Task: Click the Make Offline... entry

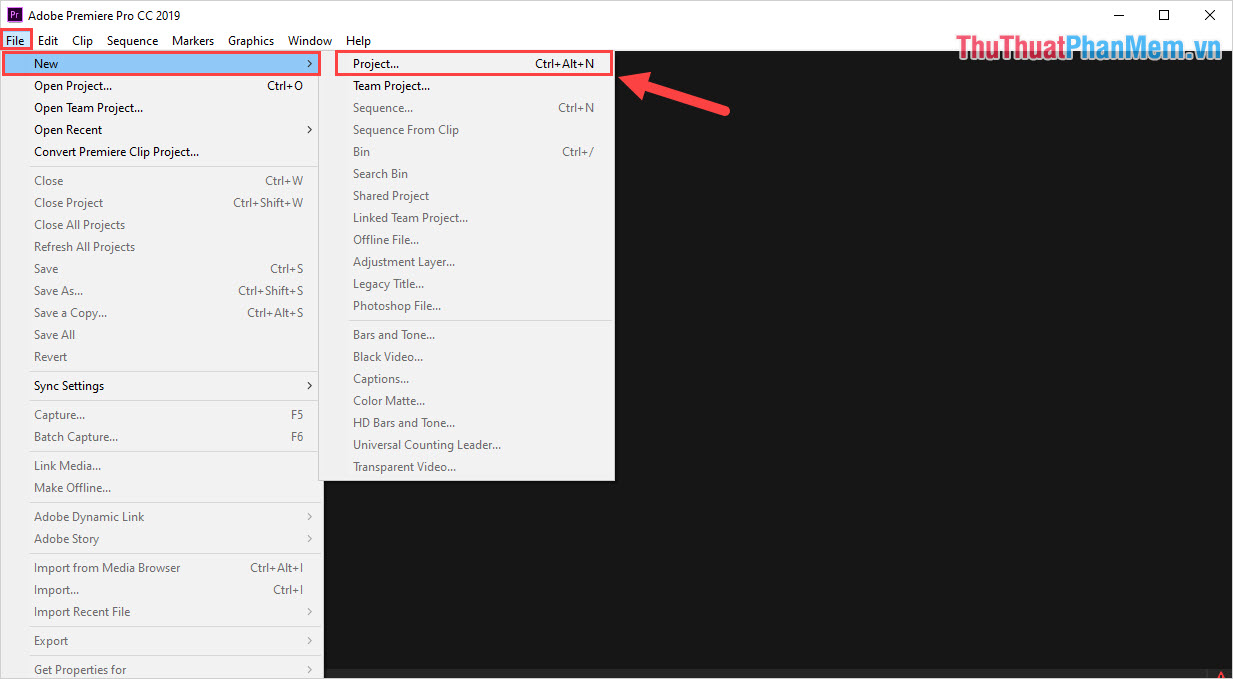Action: (161, 488)
